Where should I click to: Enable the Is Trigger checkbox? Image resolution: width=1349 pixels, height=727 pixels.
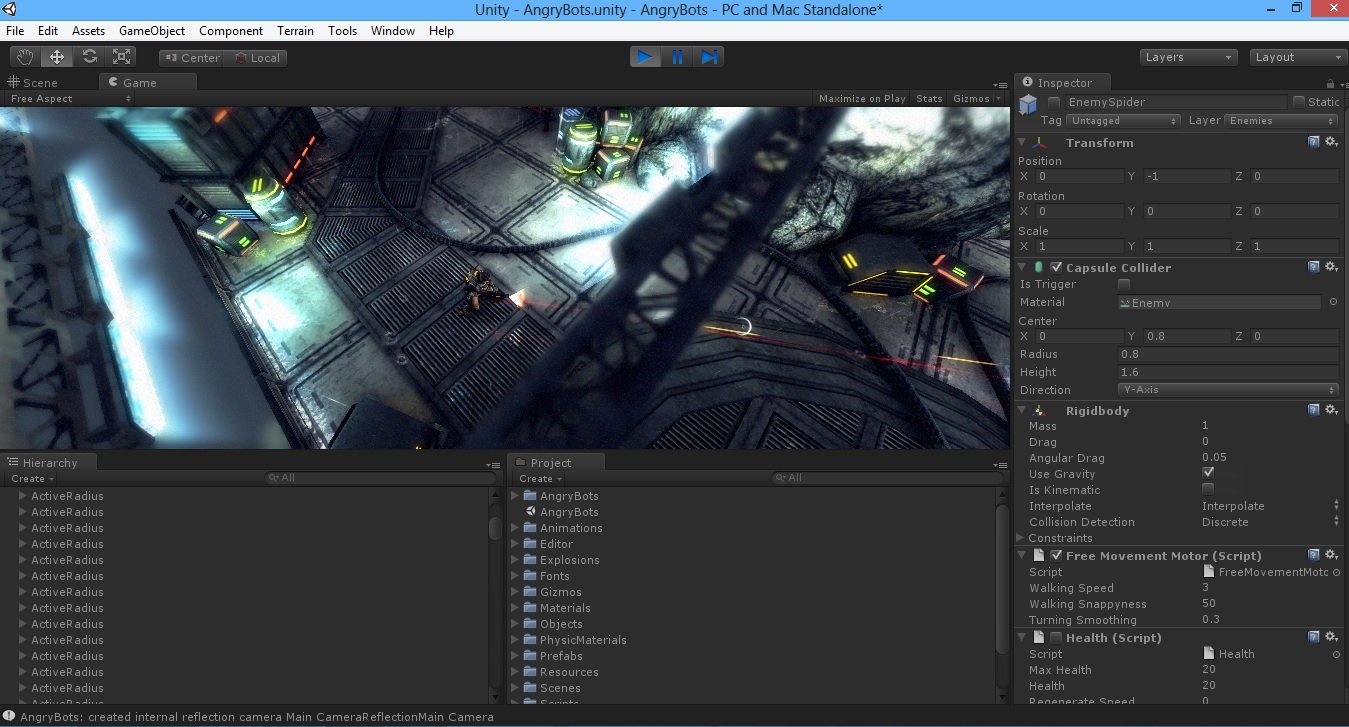tap(1123, 284)
